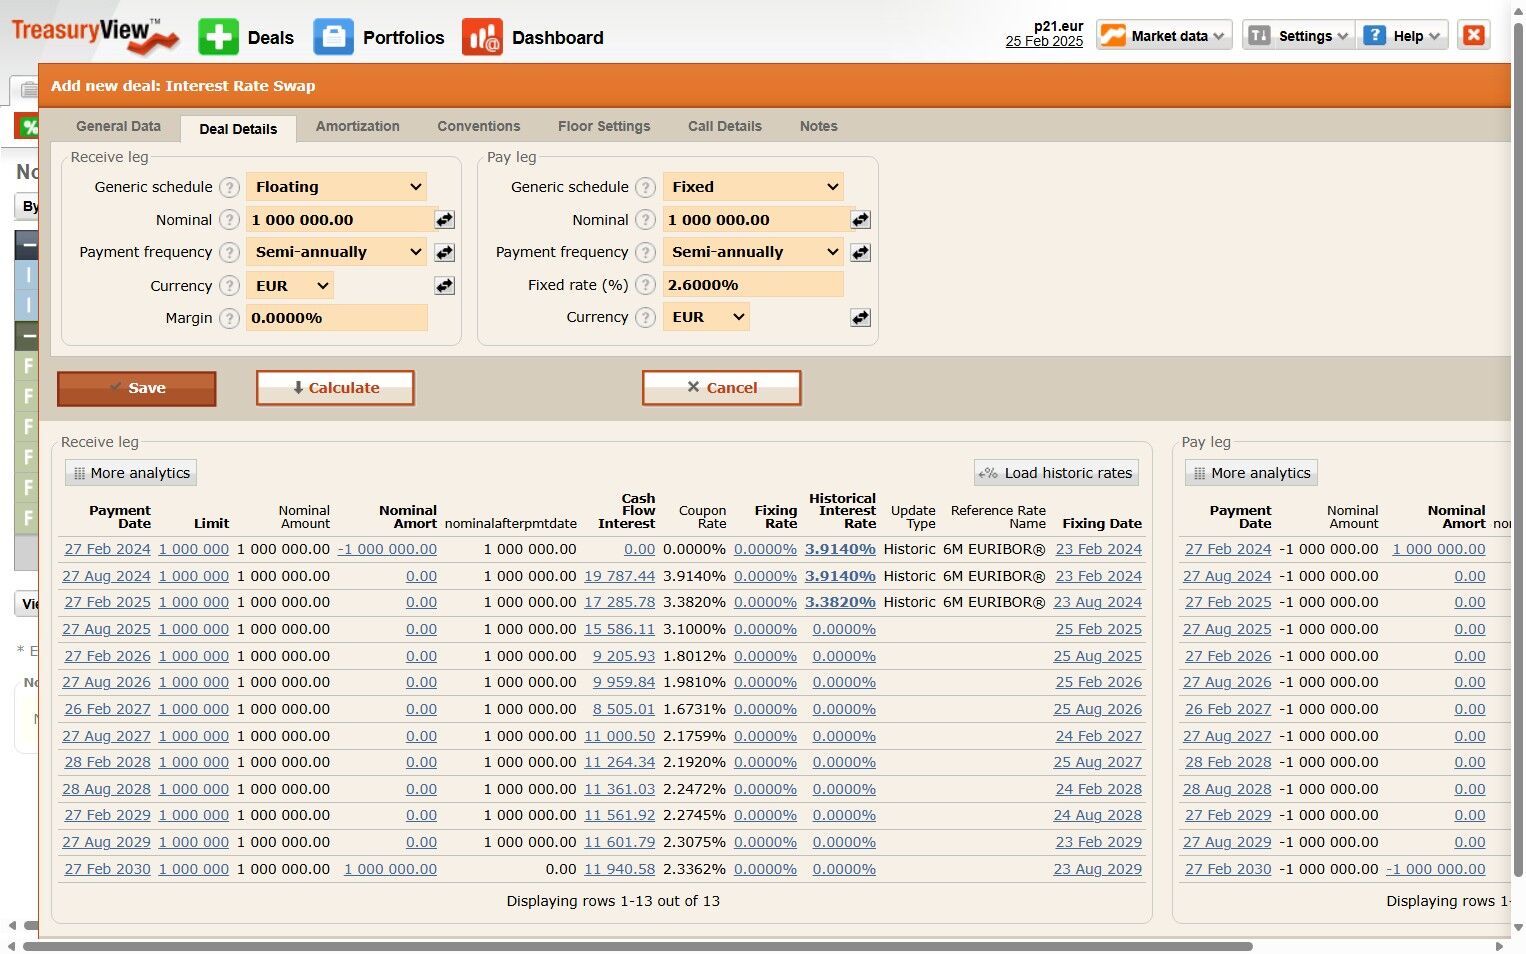
Task: Click help icon beside Fixed rate (%)
Action: [x=646, y=285]
